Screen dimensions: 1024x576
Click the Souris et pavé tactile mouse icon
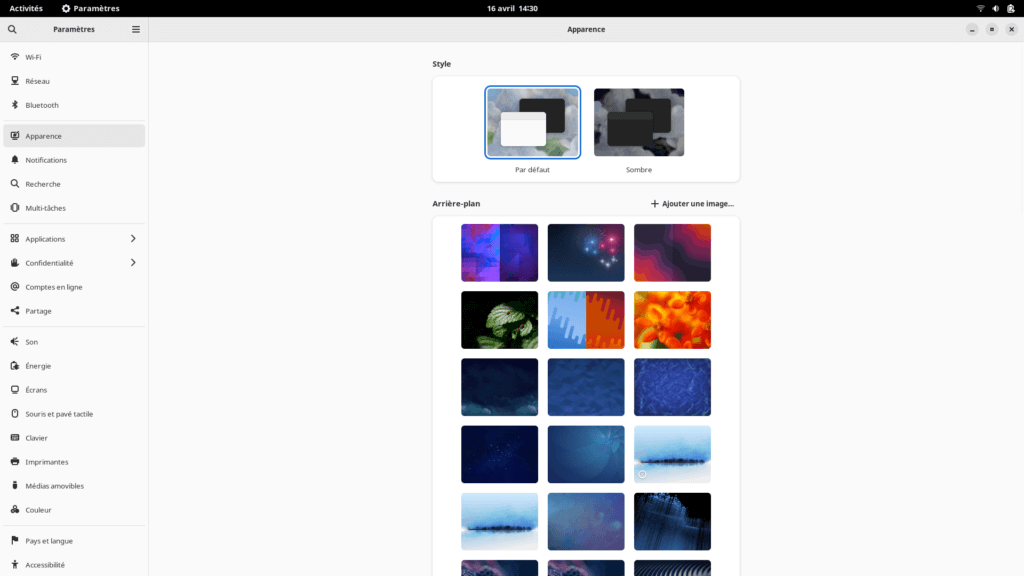(x=15, y=413)
